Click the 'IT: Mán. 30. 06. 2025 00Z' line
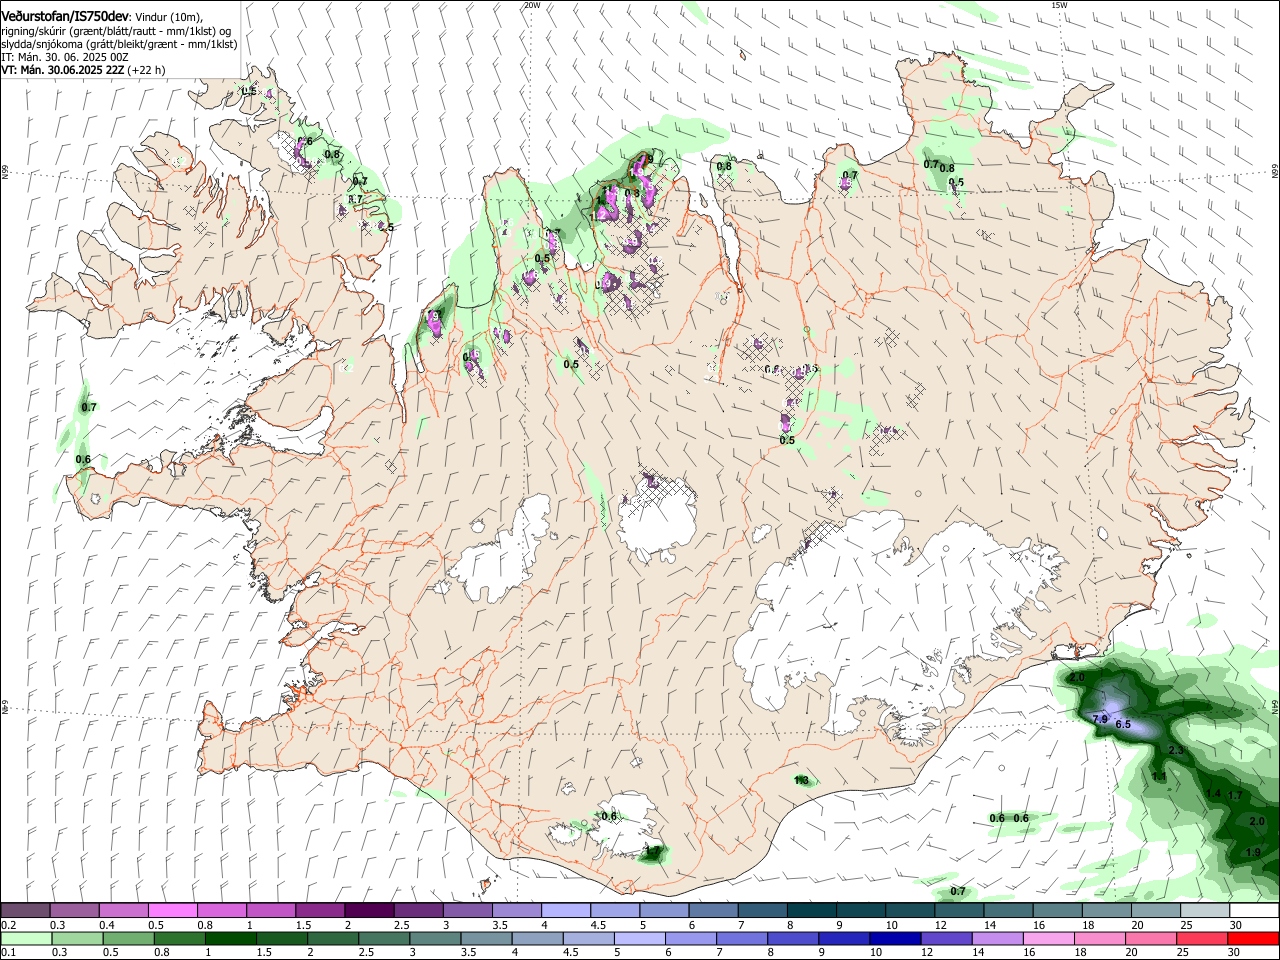This screenshot has height=960, width=1280. [x=64, y=57]
